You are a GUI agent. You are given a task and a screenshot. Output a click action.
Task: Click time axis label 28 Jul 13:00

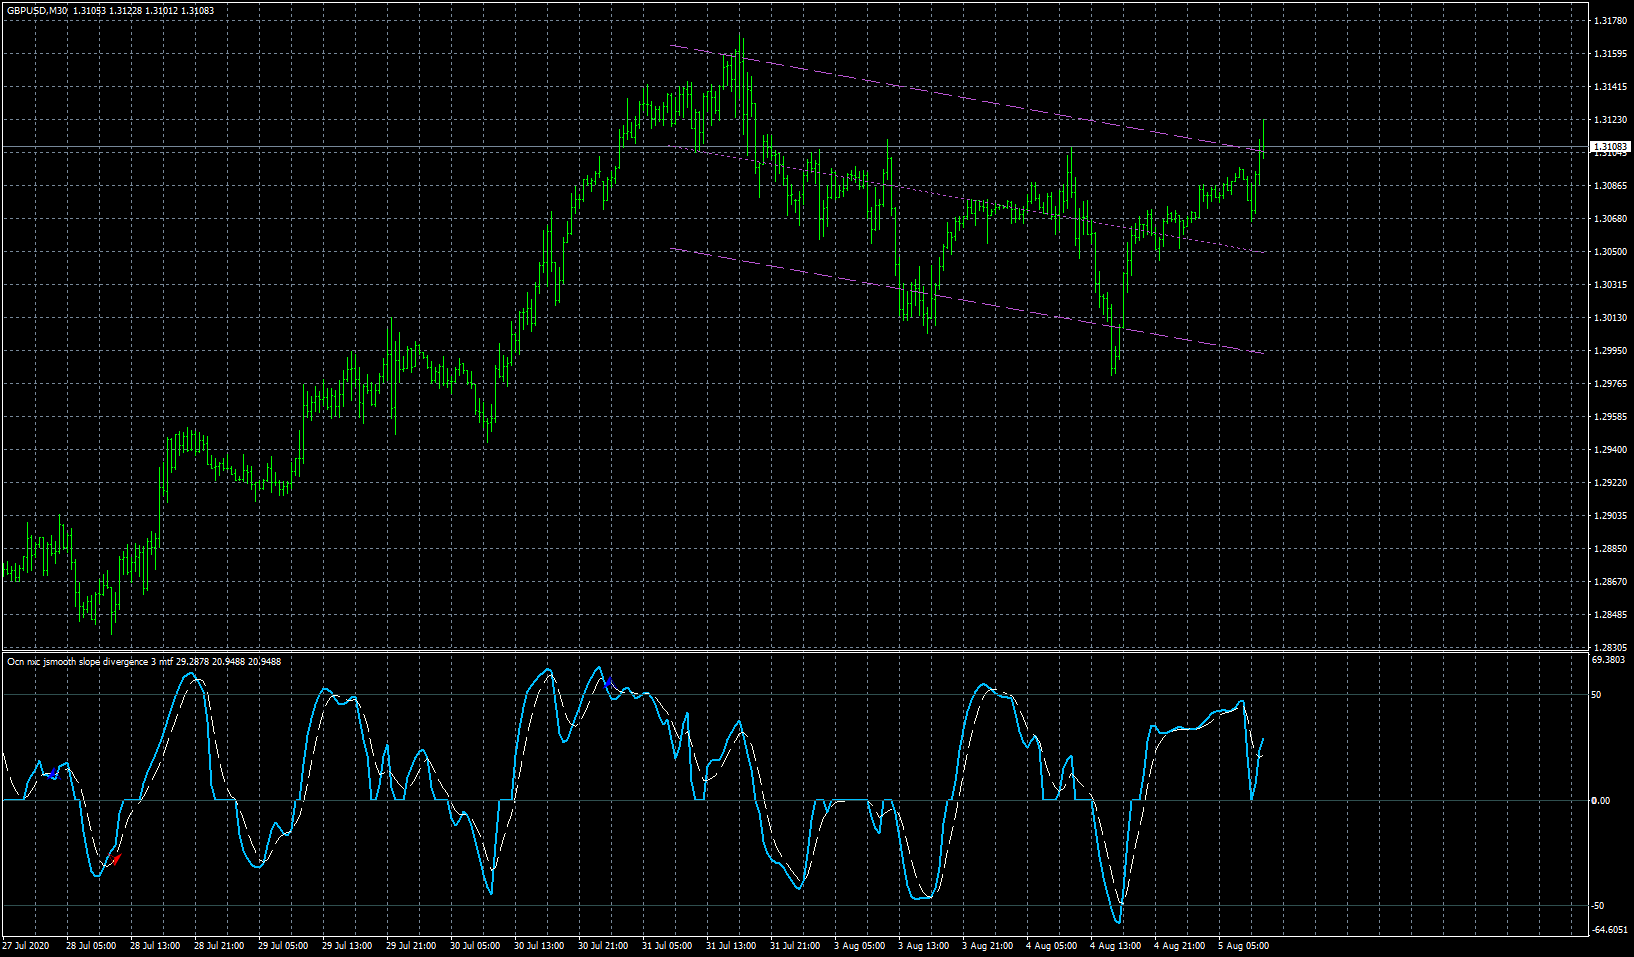pyautogui.click(x=155, y=946)
